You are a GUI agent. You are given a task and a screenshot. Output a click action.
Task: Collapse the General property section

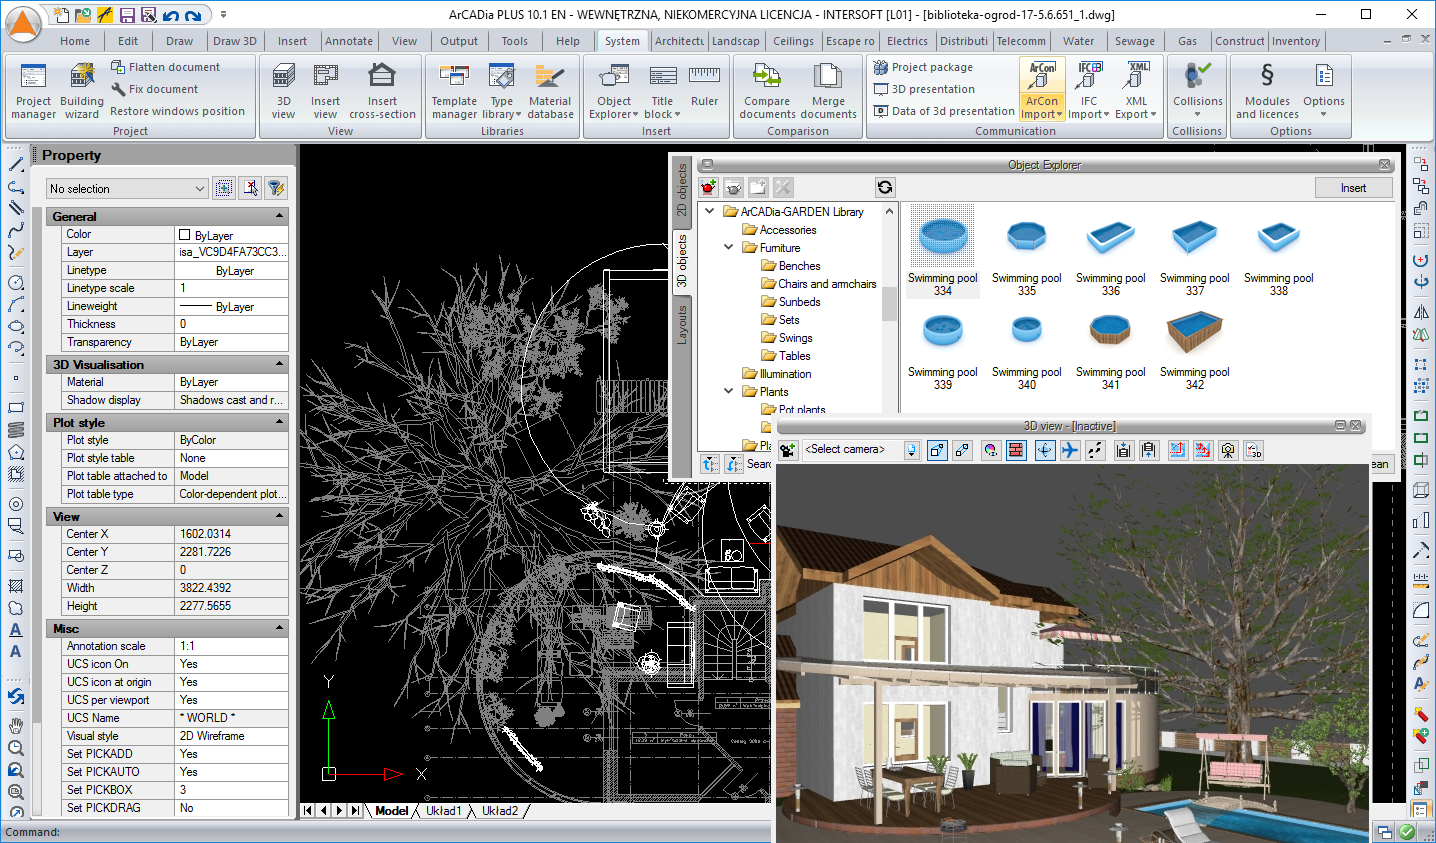tap(279, 216)
